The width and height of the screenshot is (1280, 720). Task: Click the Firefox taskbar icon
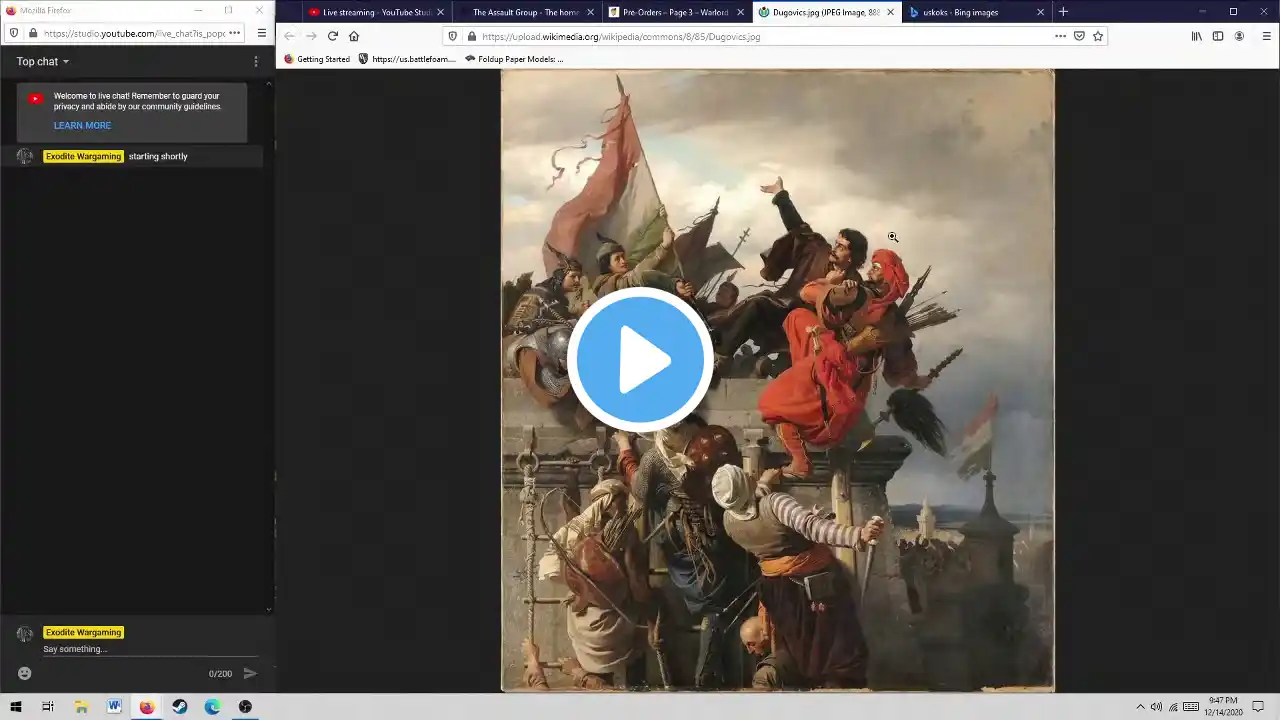coord(147,707)
